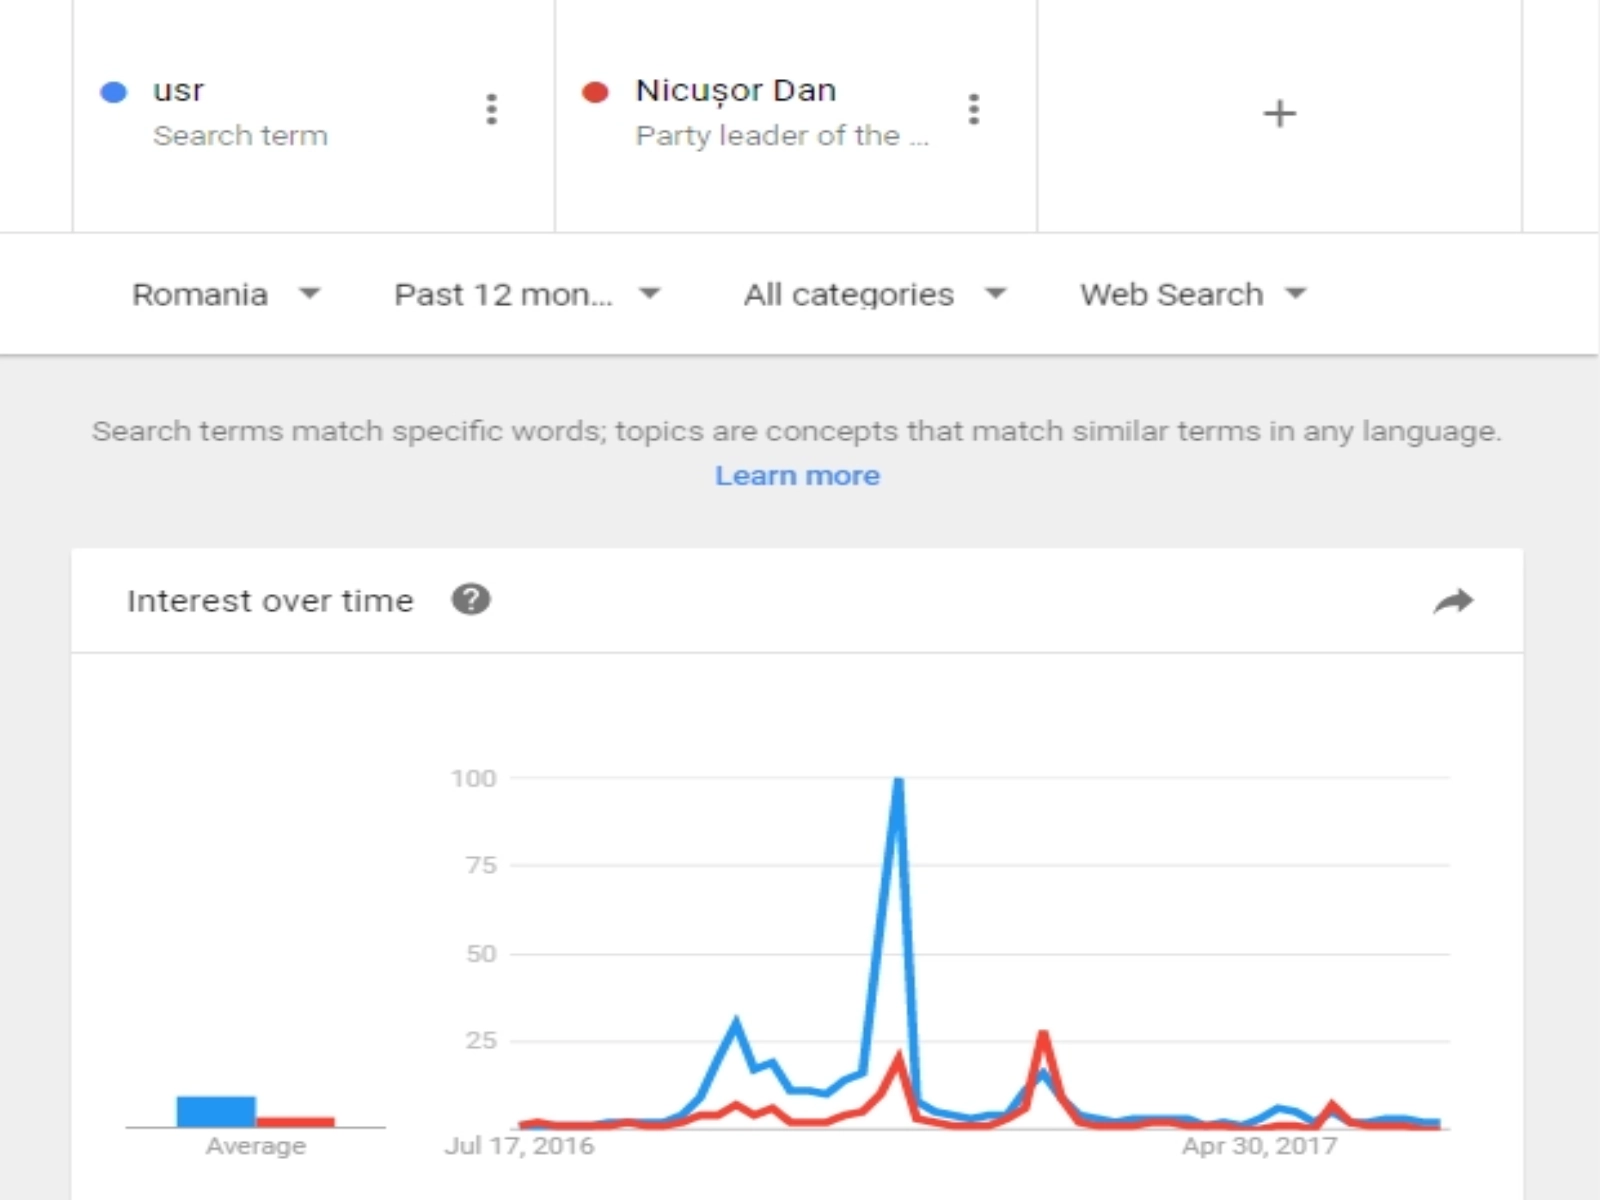Click the red line's highest peak
This screenshot has width=1600, height=1200.
tap(1043, 1034)
